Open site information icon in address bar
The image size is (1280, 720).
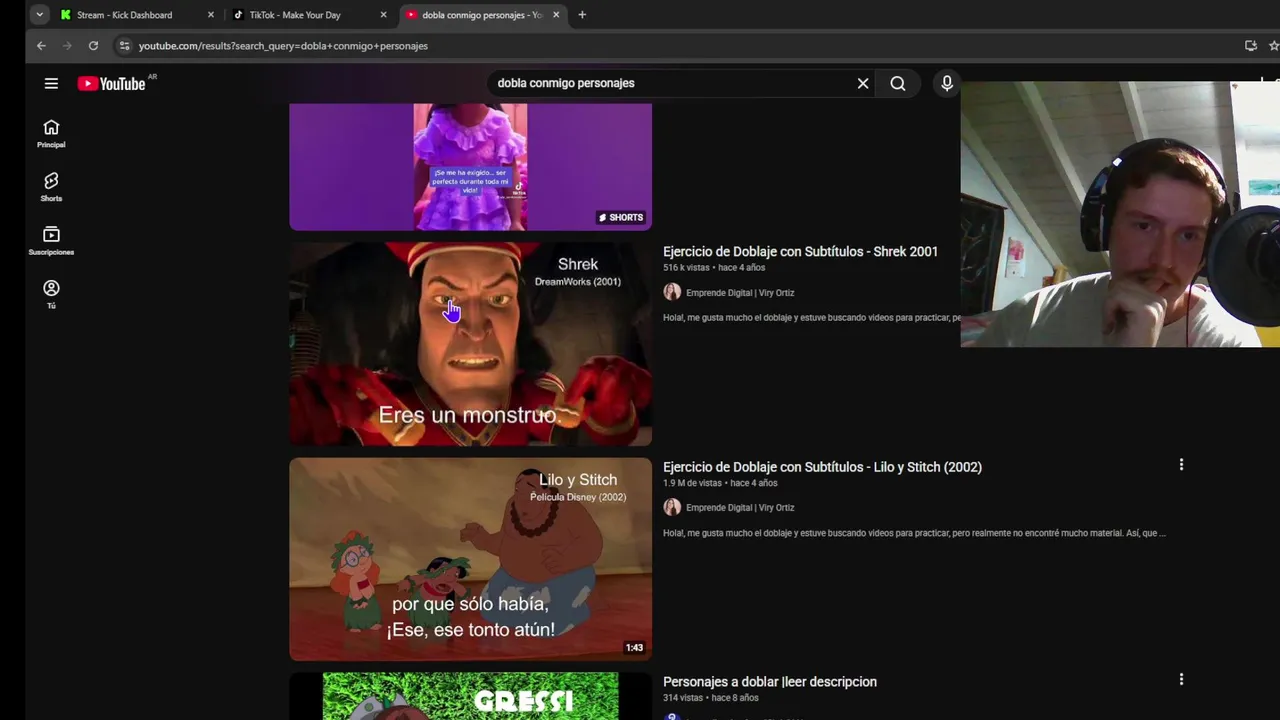(124, 46)
